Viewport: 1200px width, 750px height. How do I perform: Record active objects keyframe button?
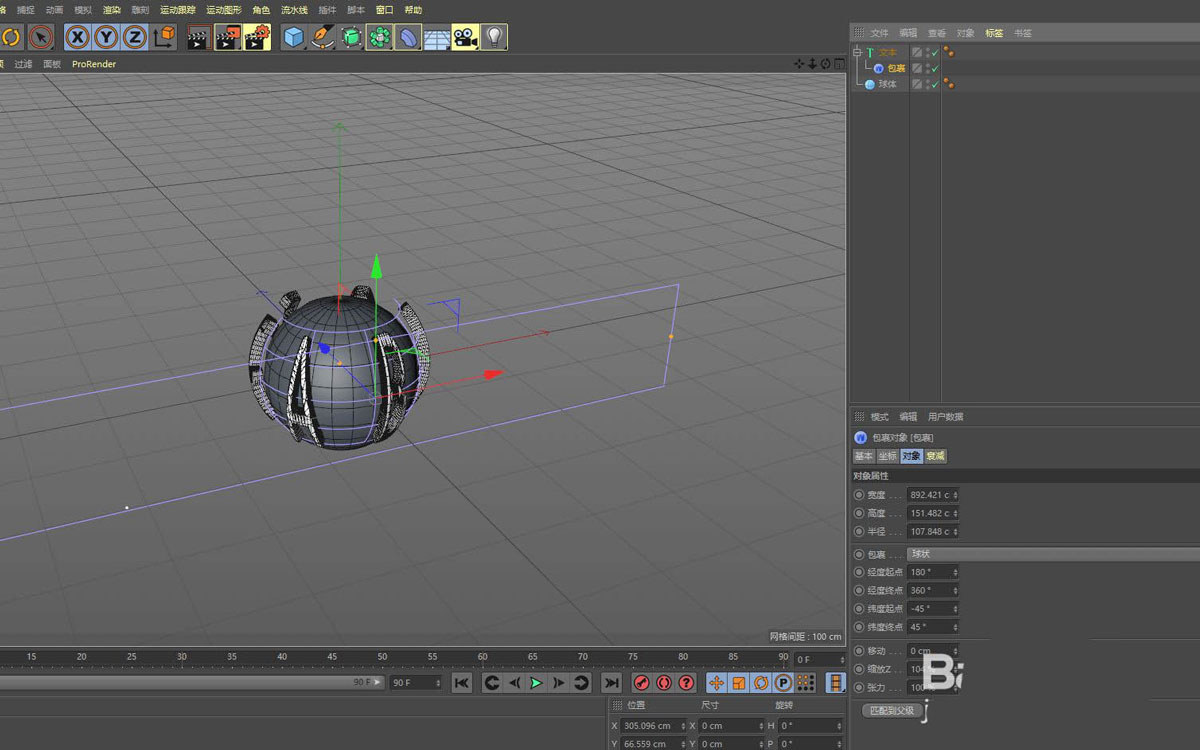pos(641,683)
